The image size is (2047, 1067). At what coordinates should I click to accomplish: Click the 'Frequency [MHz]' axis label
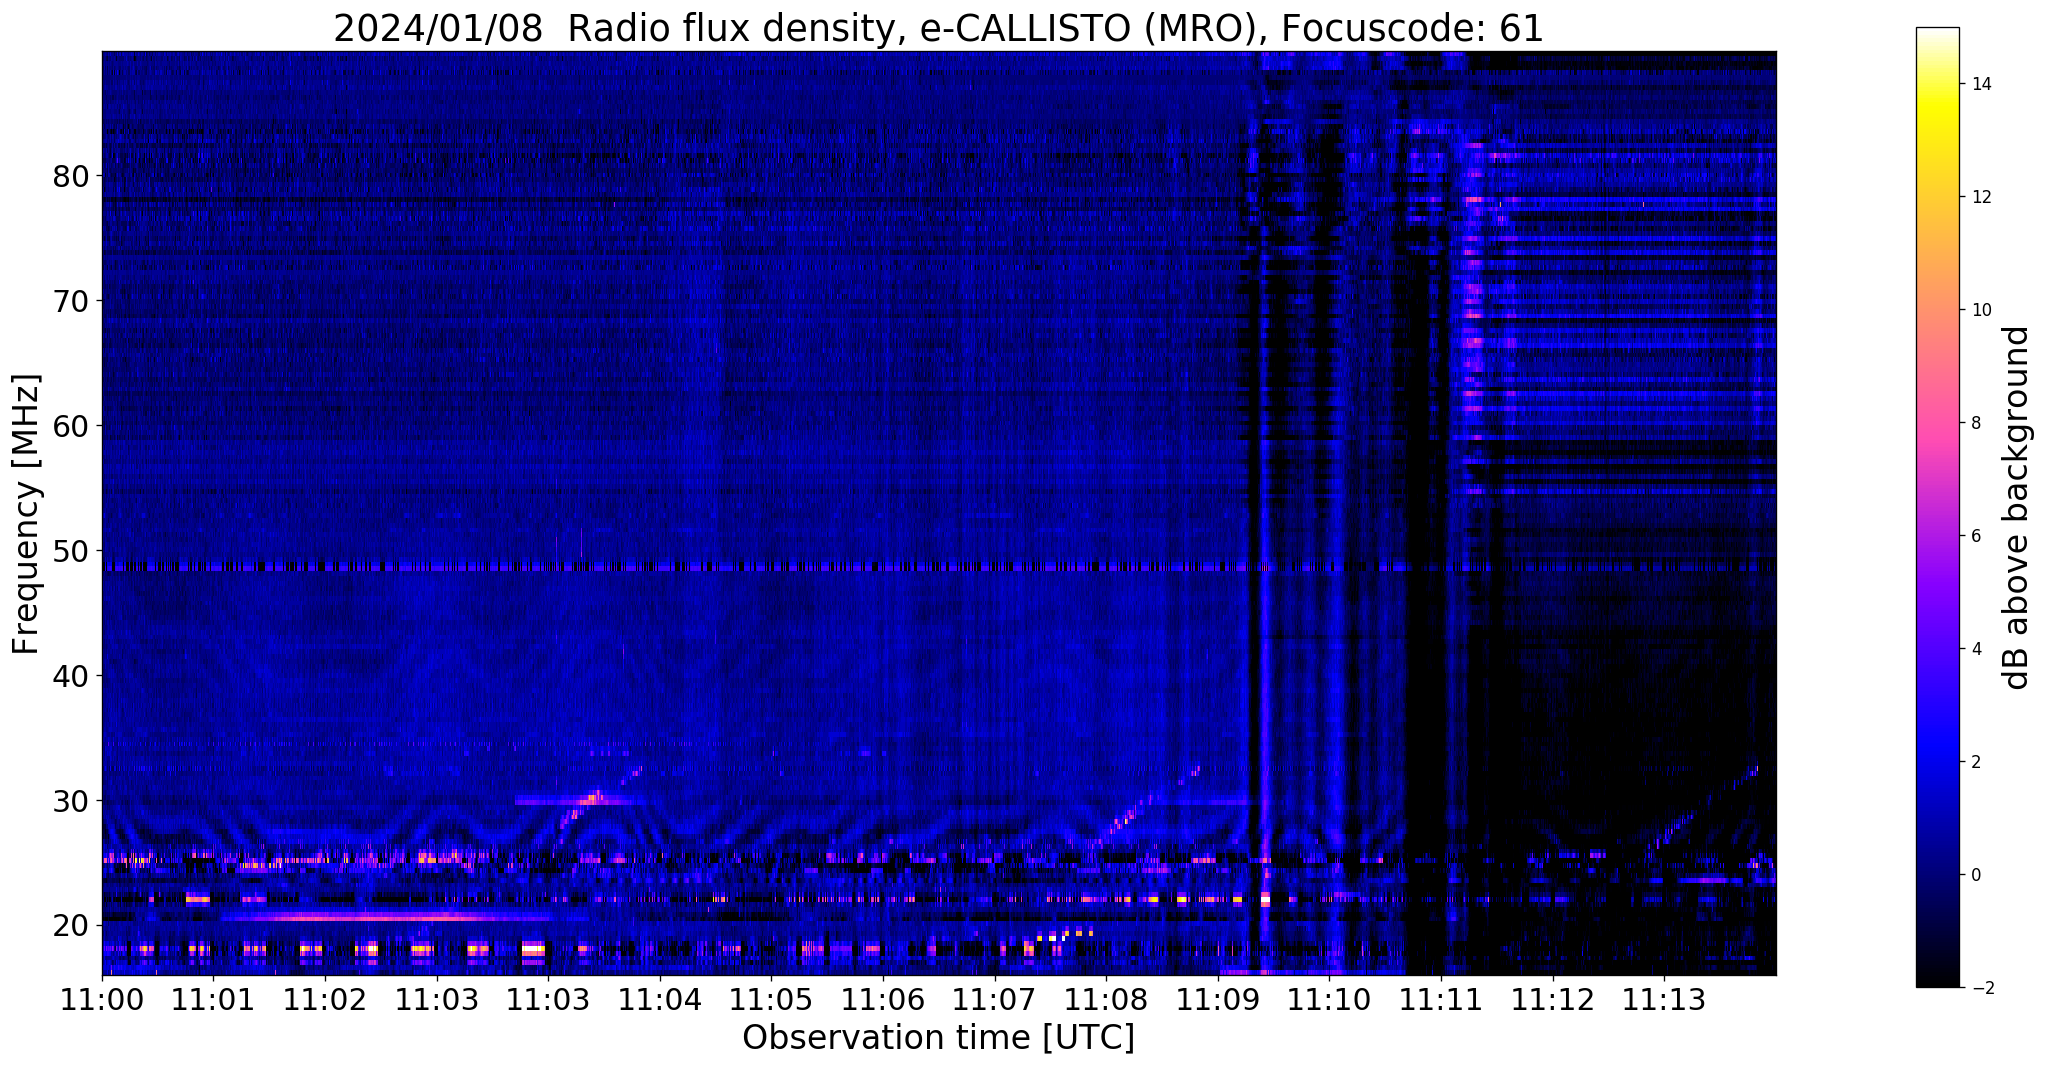click(27, 514)
